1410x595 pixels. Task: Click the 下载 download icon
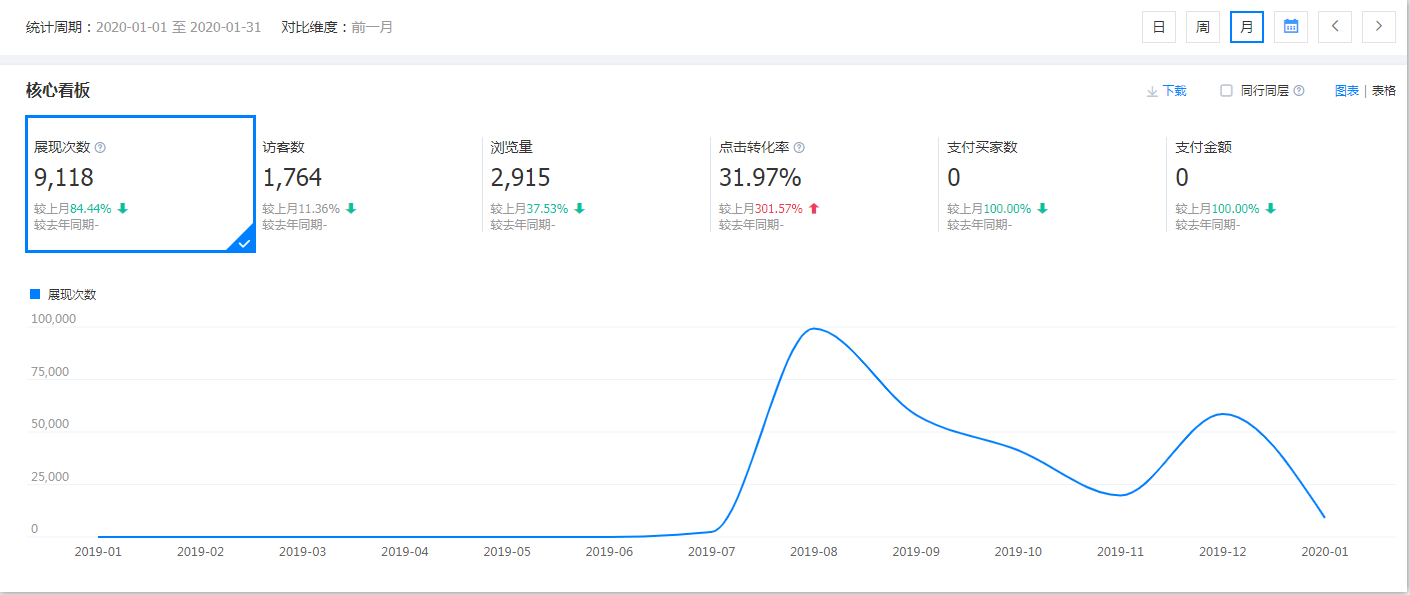click(1152, 91)
